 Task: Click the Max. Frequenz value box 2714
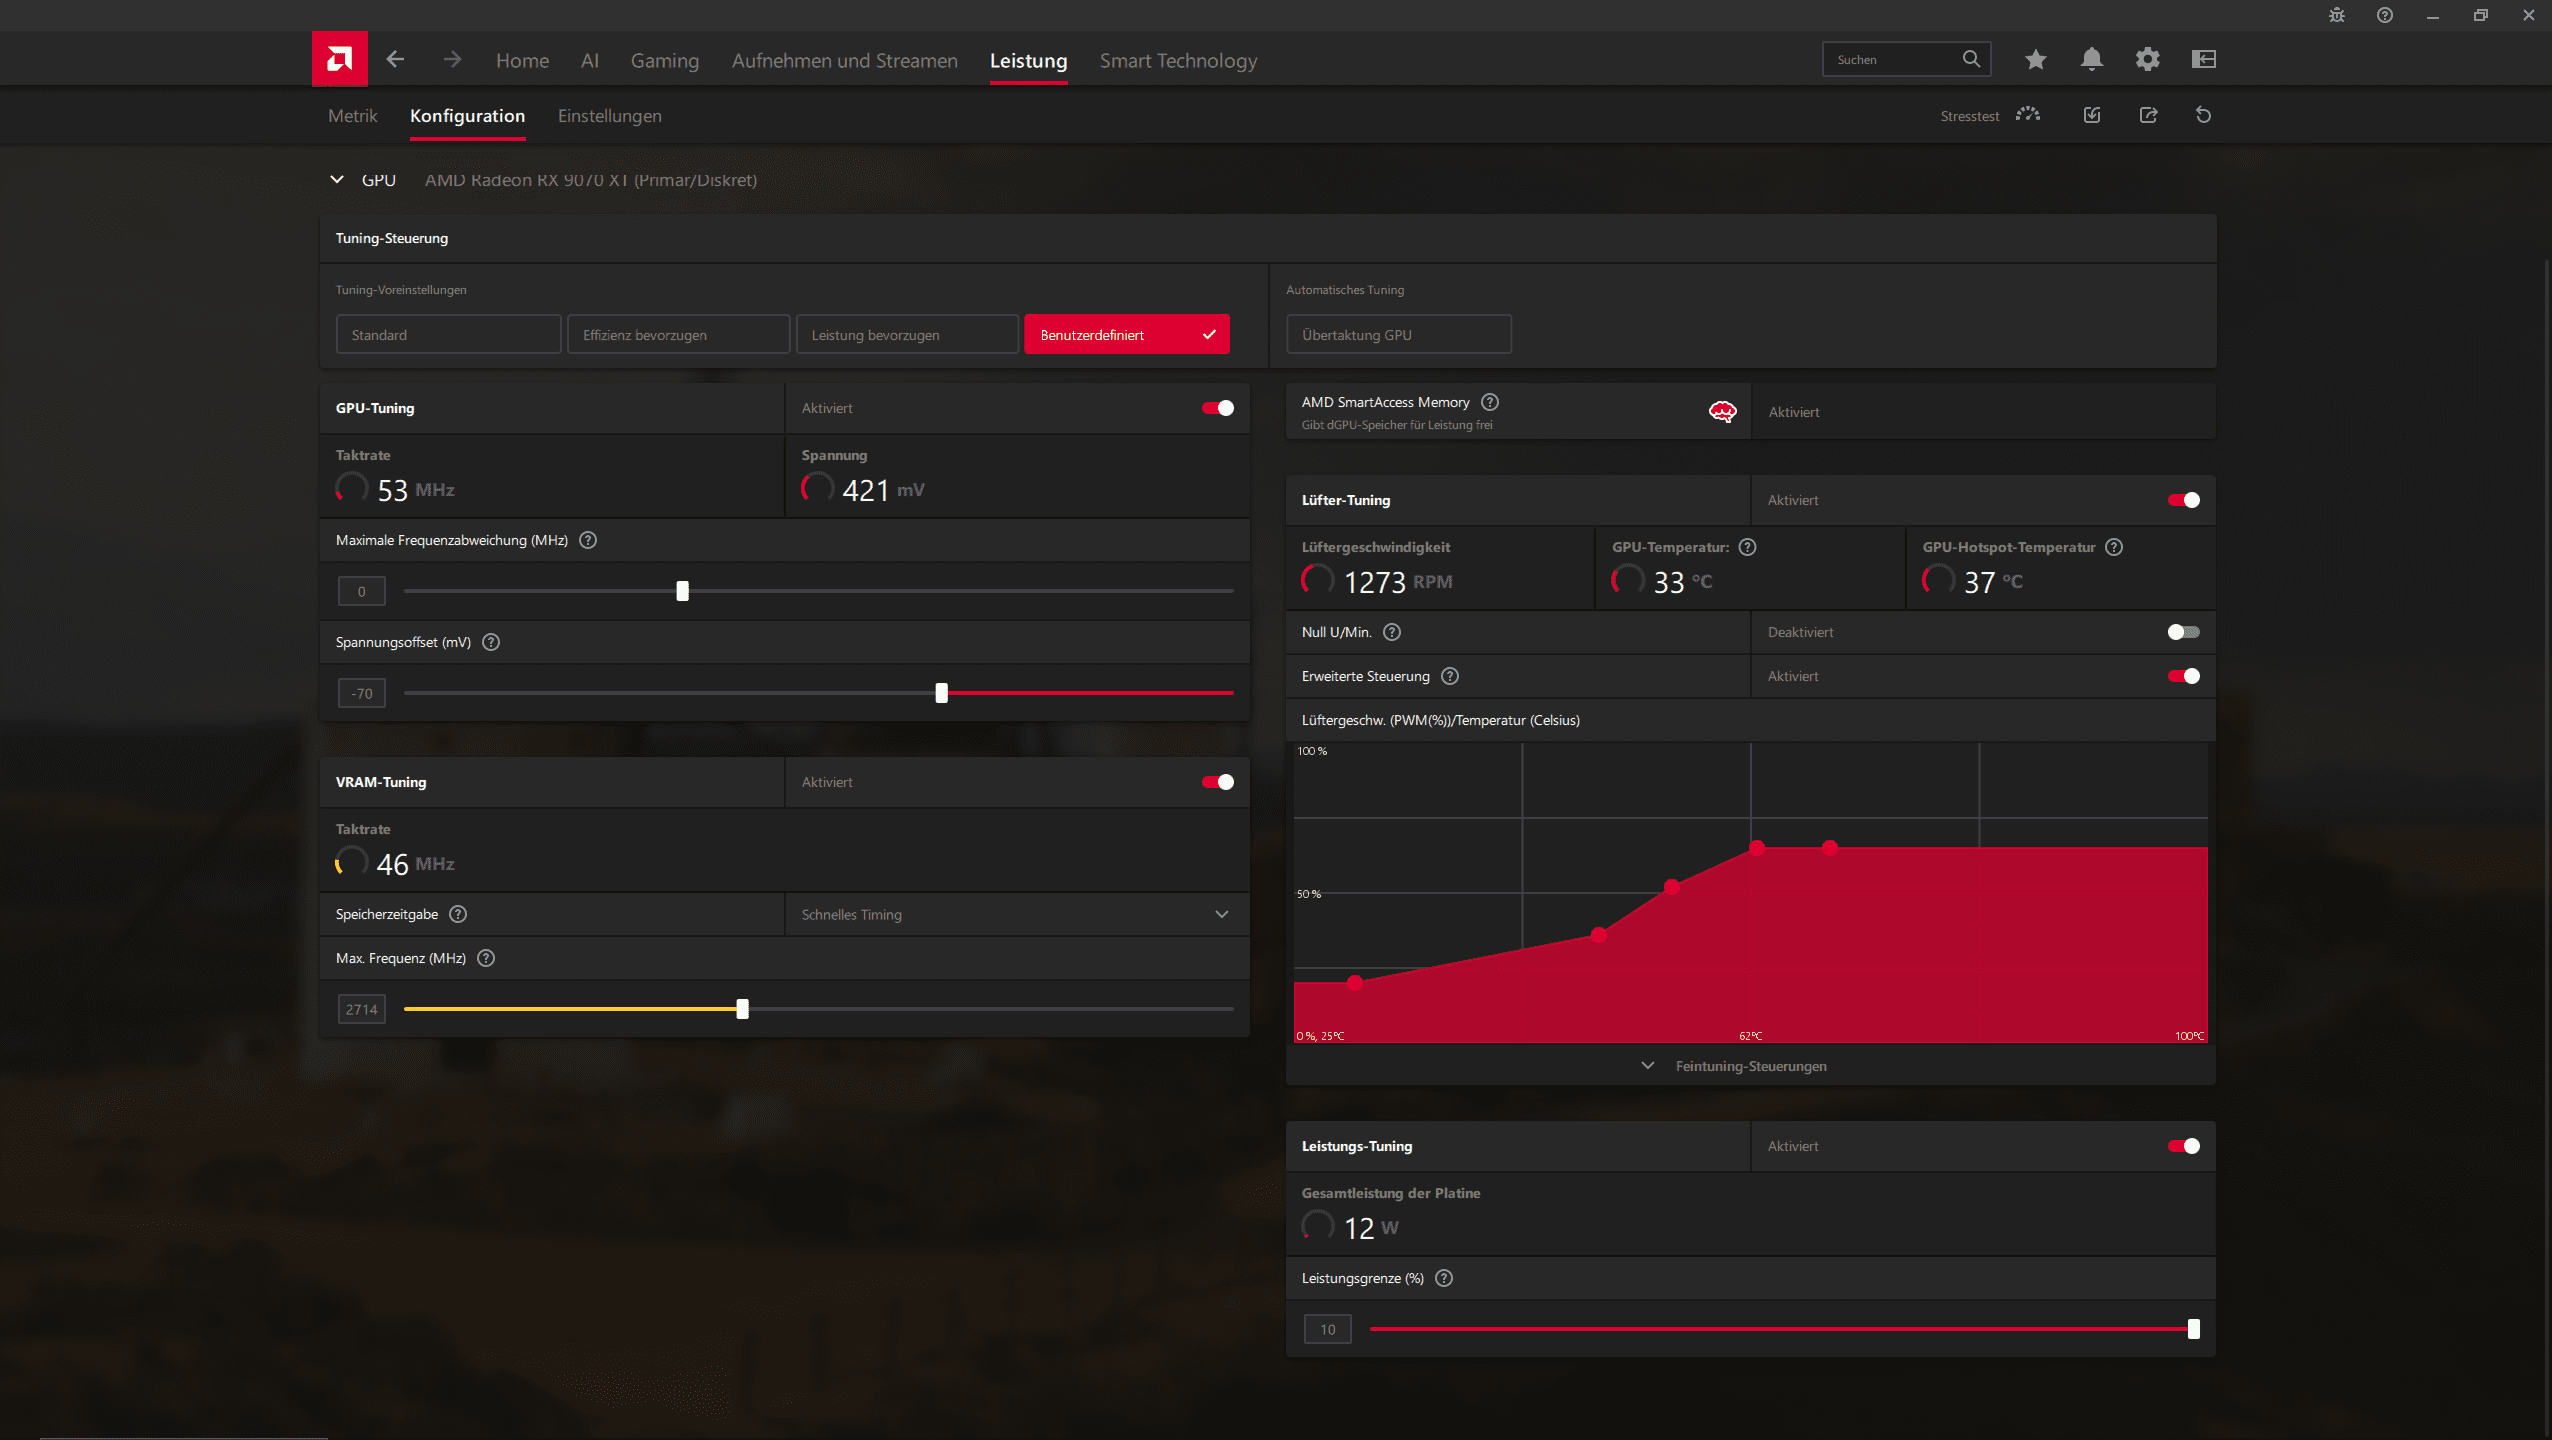tap(362, 1009)
